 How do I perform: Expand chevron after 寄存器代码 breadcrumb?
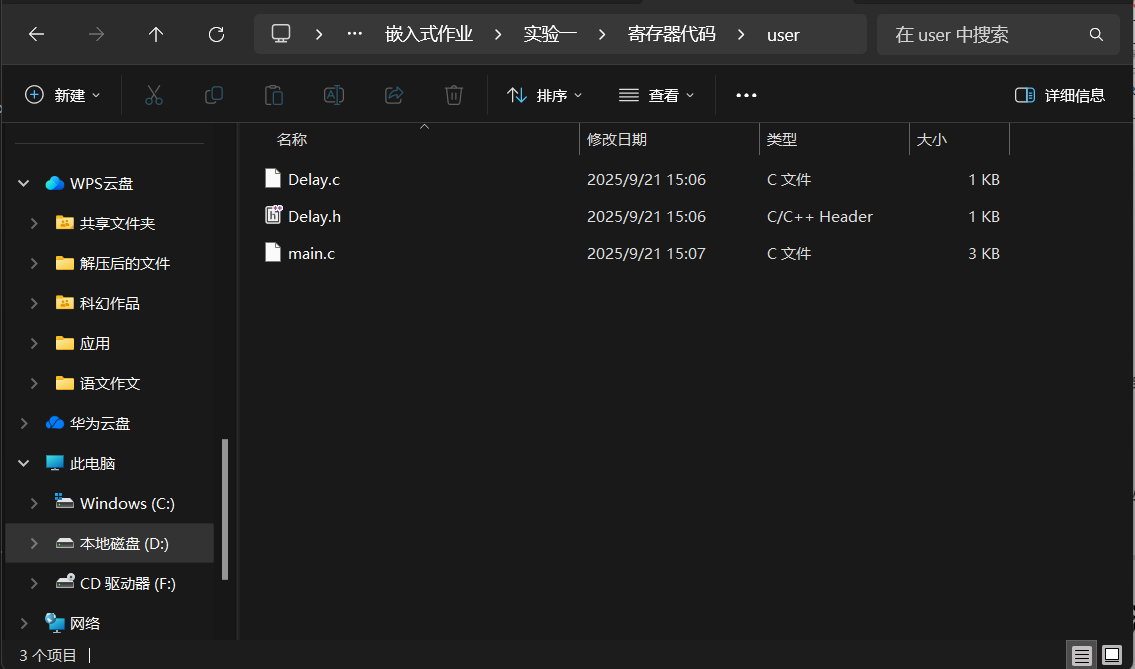tap(741, 34)
